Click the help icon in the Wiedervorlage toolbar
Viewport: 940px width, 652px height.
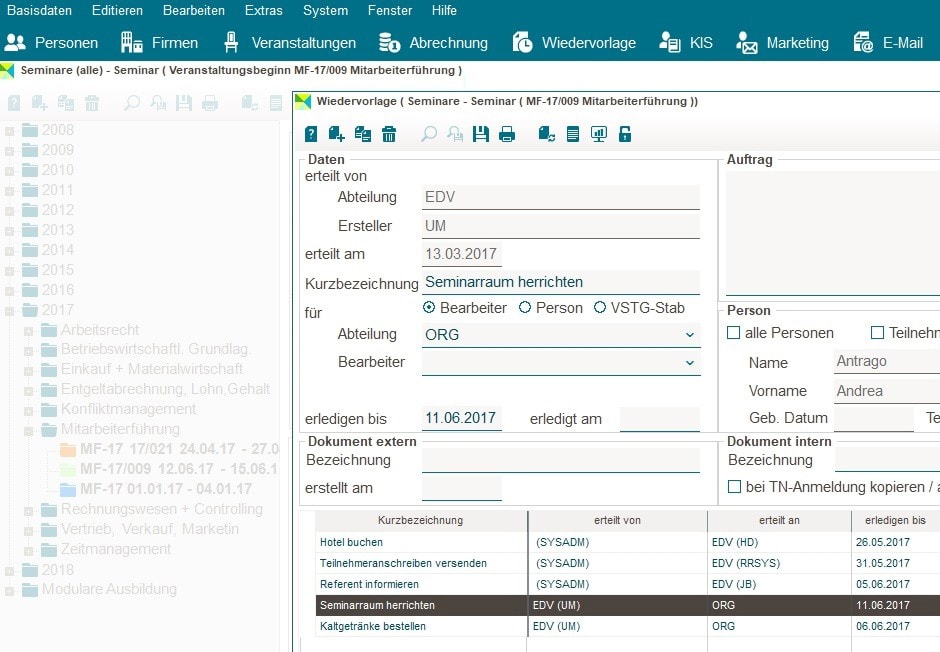(311, 134)
